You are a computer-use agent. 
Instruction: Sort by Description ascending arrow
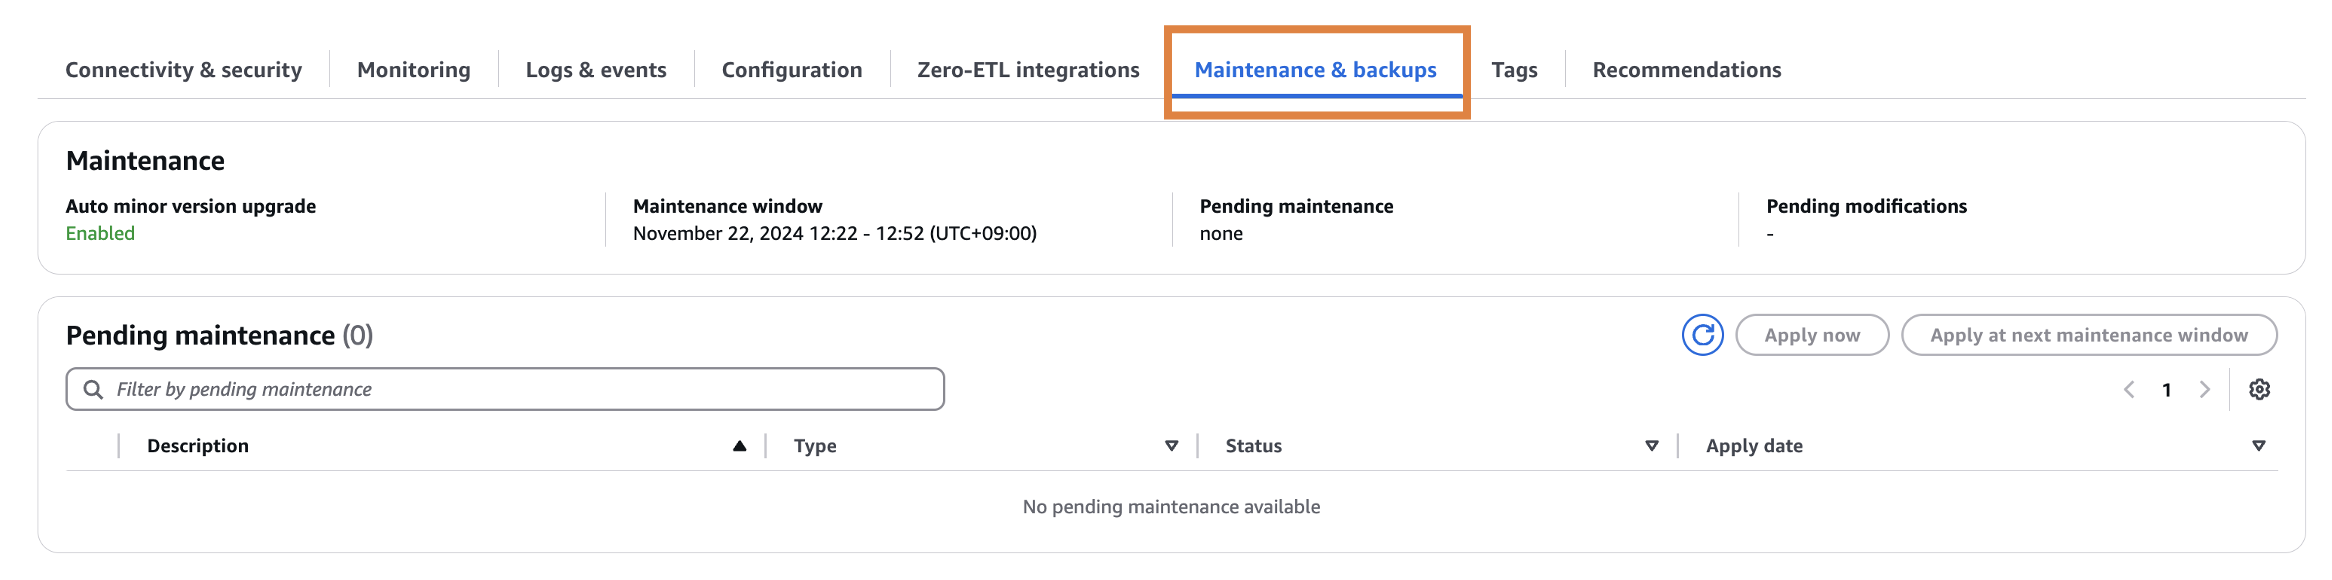[x=739, y=446]
